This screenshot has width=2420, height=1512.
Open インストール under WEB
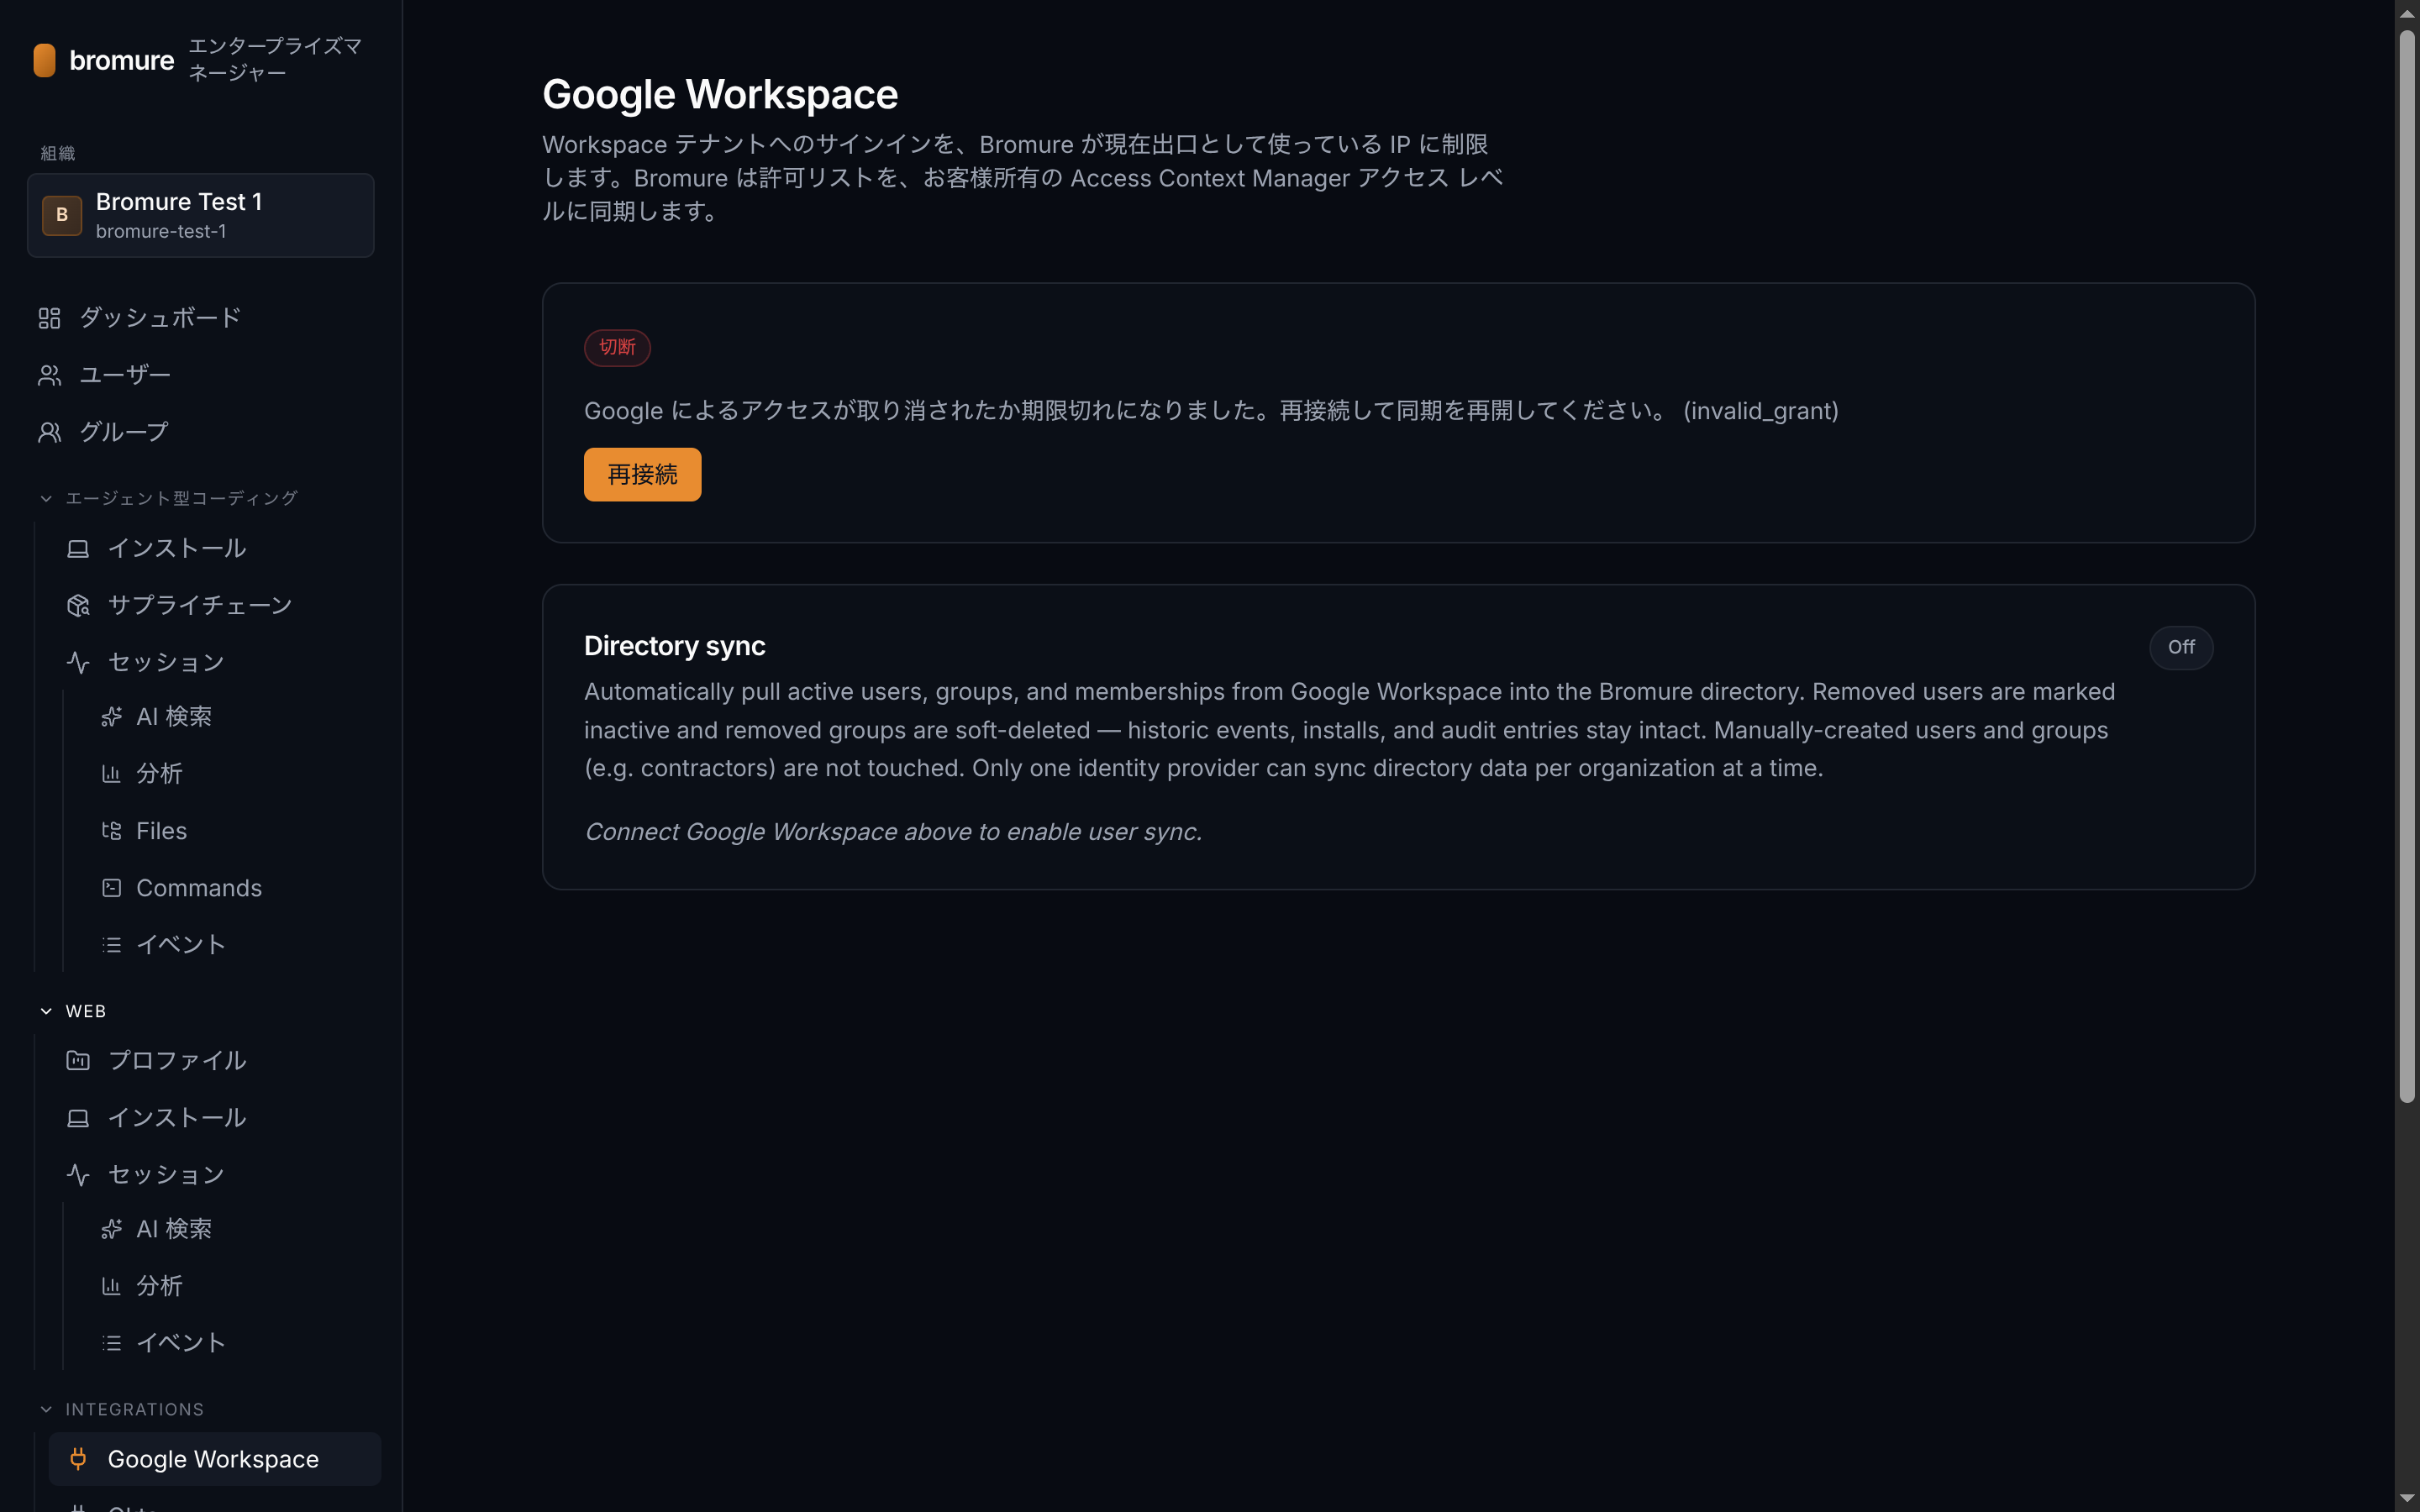tap(215, 1117)
